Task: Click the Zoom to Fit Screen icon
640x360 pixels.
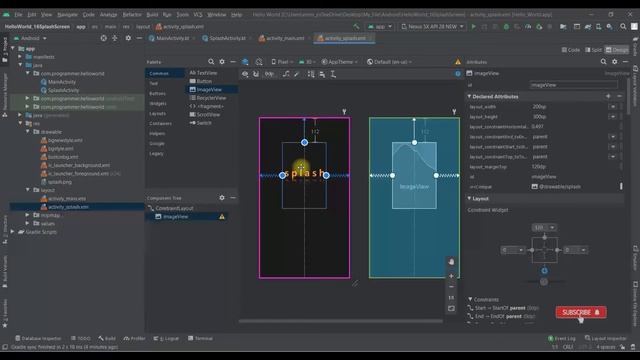Action: 451,309
